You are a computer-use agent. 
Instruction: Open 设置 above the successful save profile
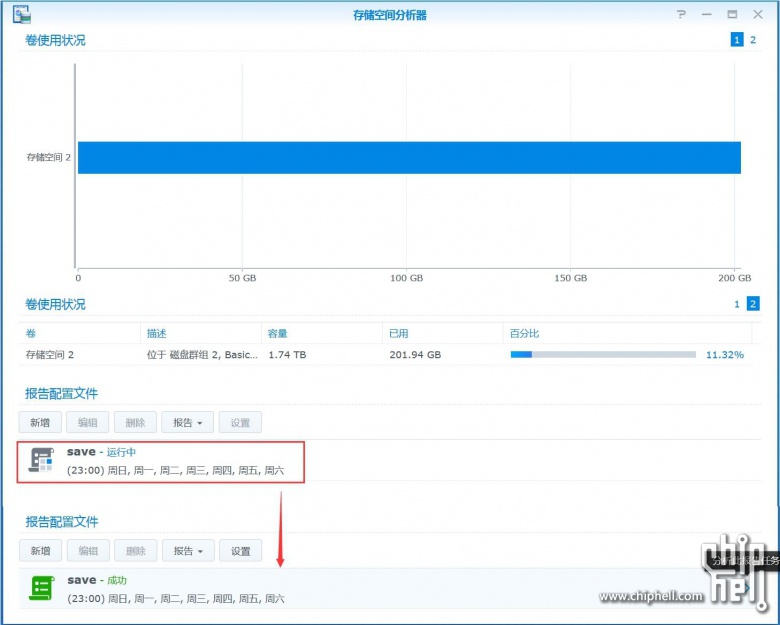tap(241, 551)
